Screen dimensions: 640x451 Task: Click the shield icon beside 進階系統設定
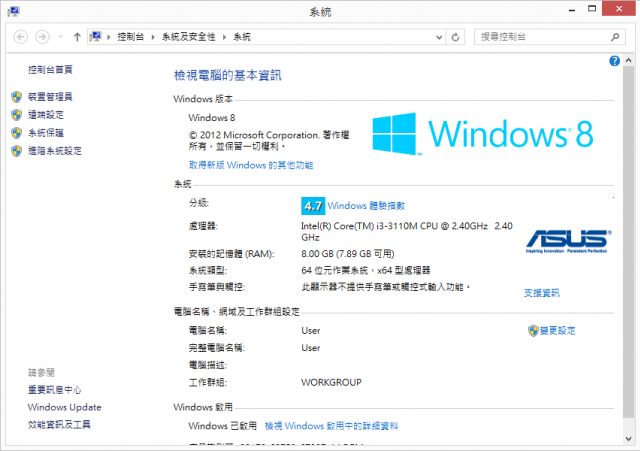(x=16, y=151)
